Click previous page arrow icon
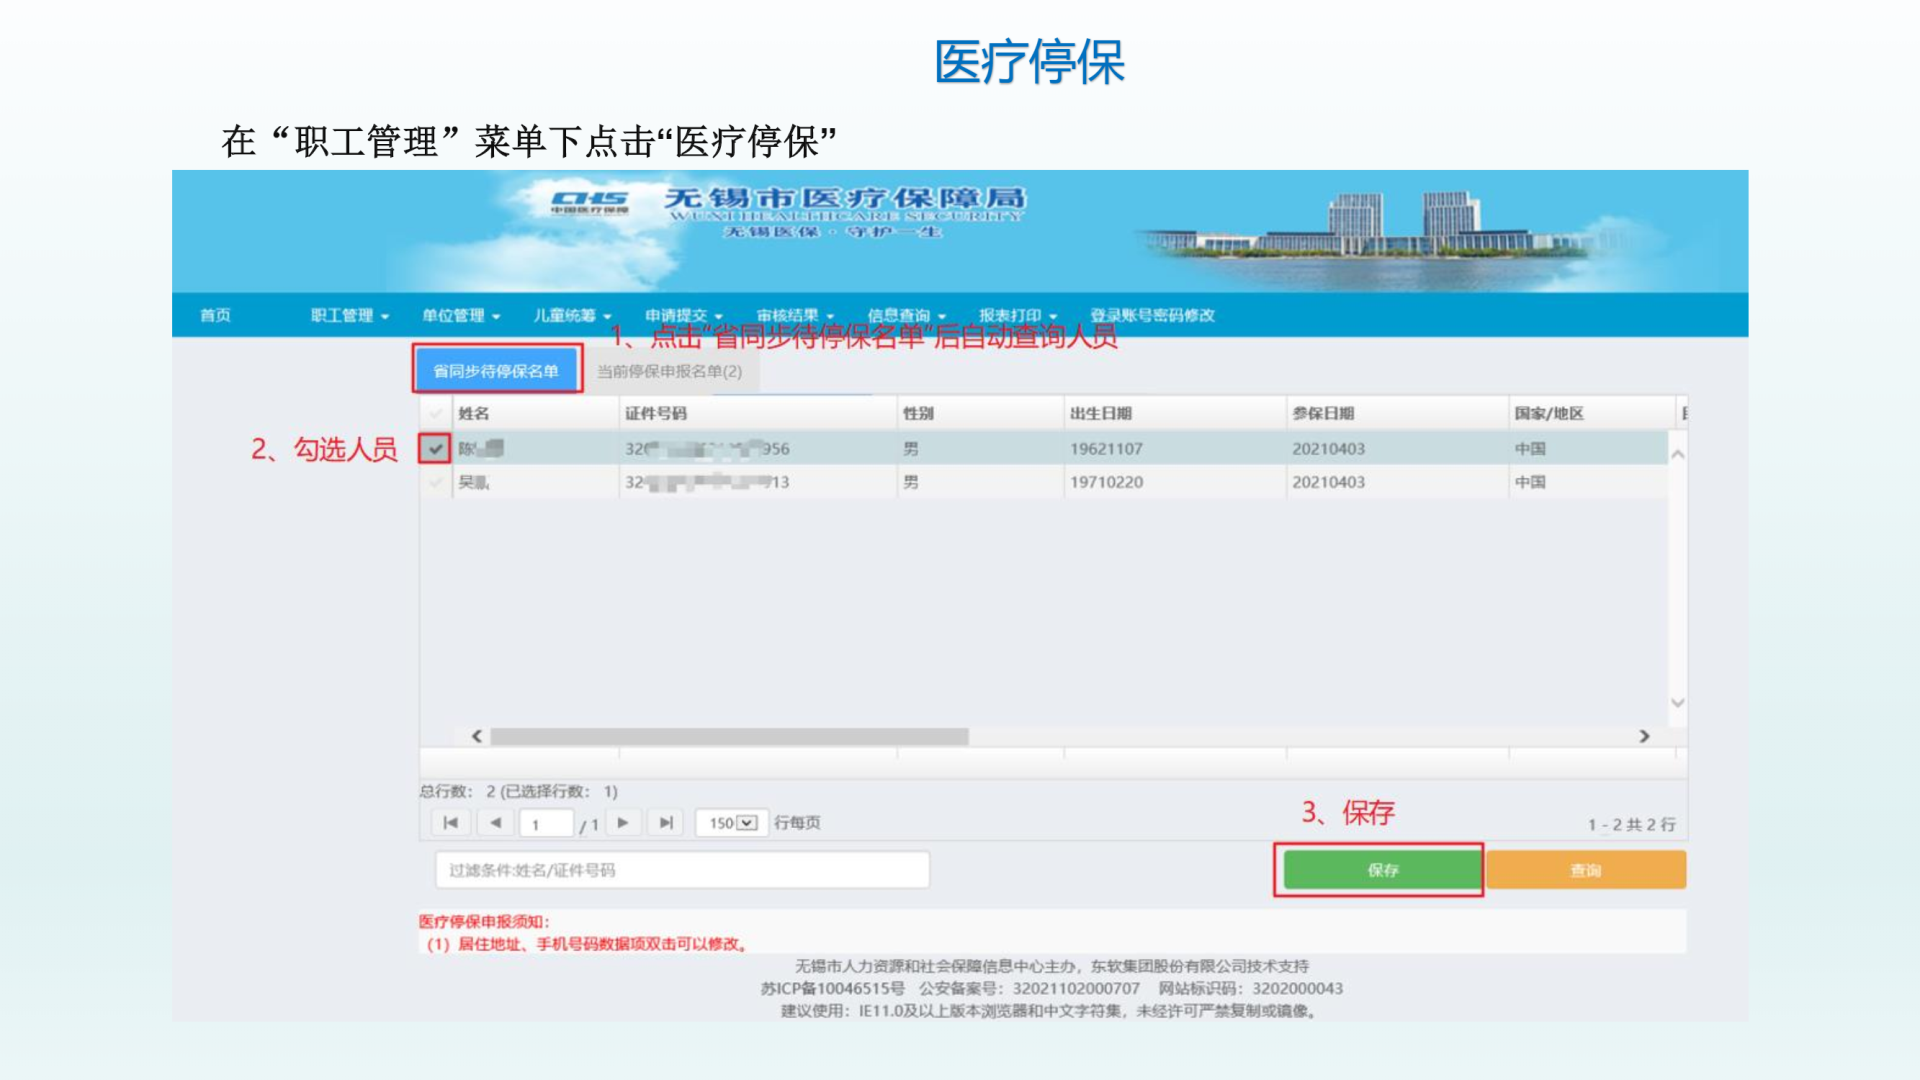 pyautogui.click(x=495, y=823)
